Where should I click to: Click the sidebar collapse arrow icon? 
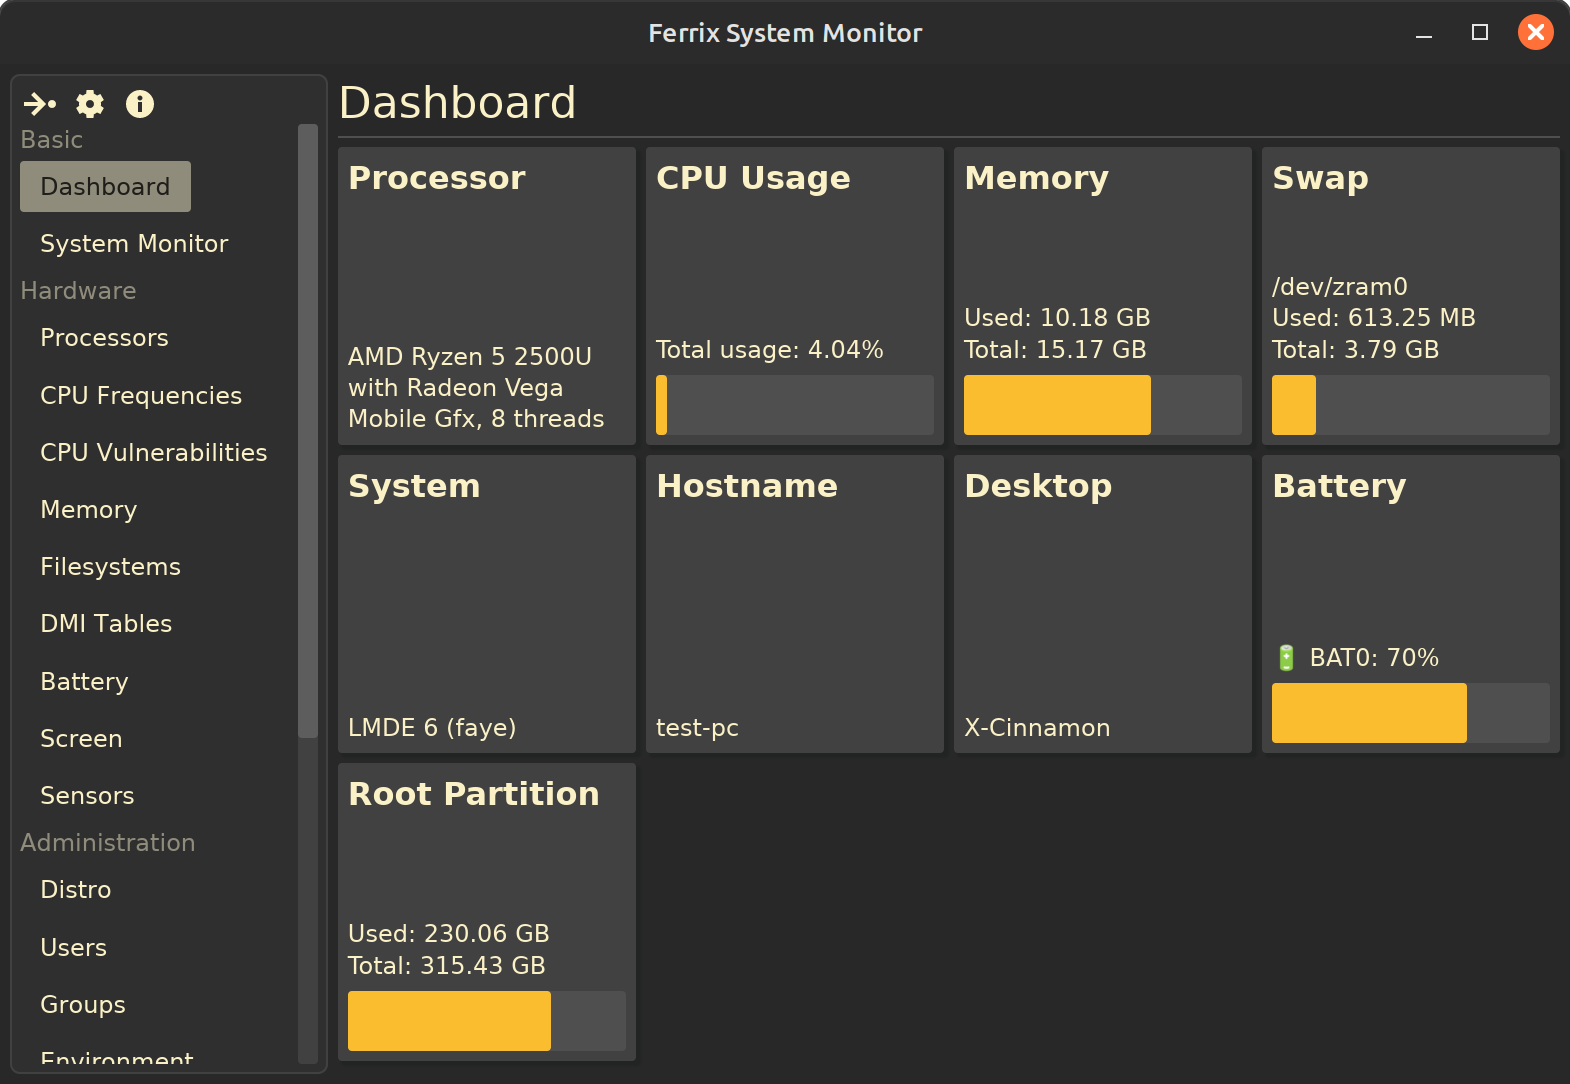coord(40,104)
